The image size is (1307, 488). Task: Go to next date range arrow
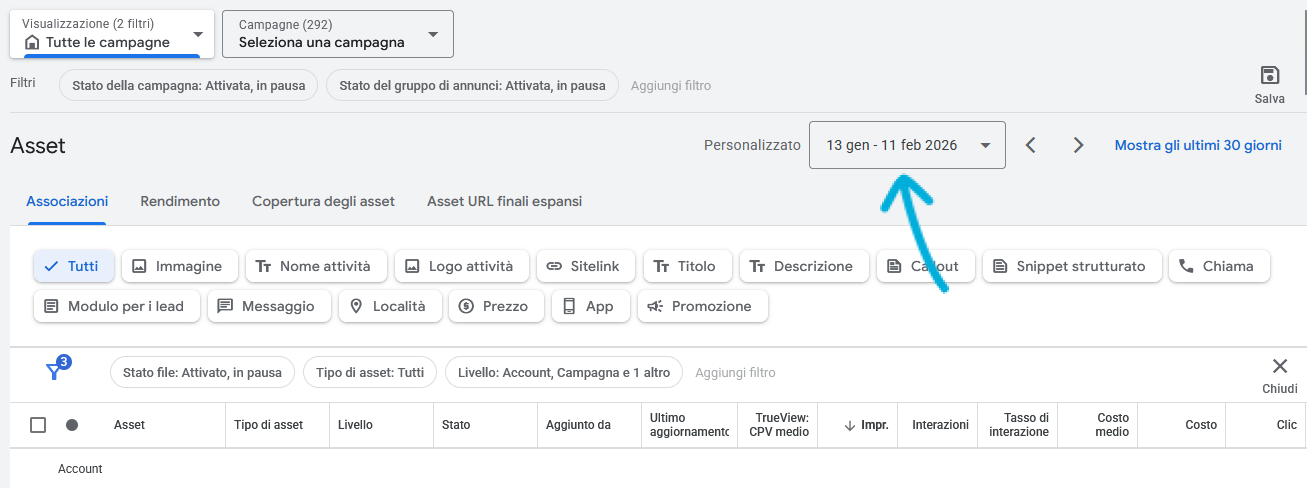1078,145
